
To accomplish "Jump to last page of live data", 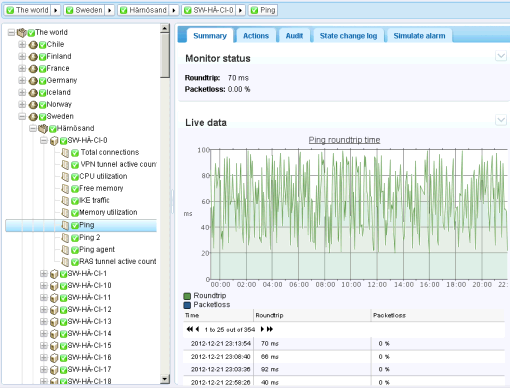I will click(270, 329).
